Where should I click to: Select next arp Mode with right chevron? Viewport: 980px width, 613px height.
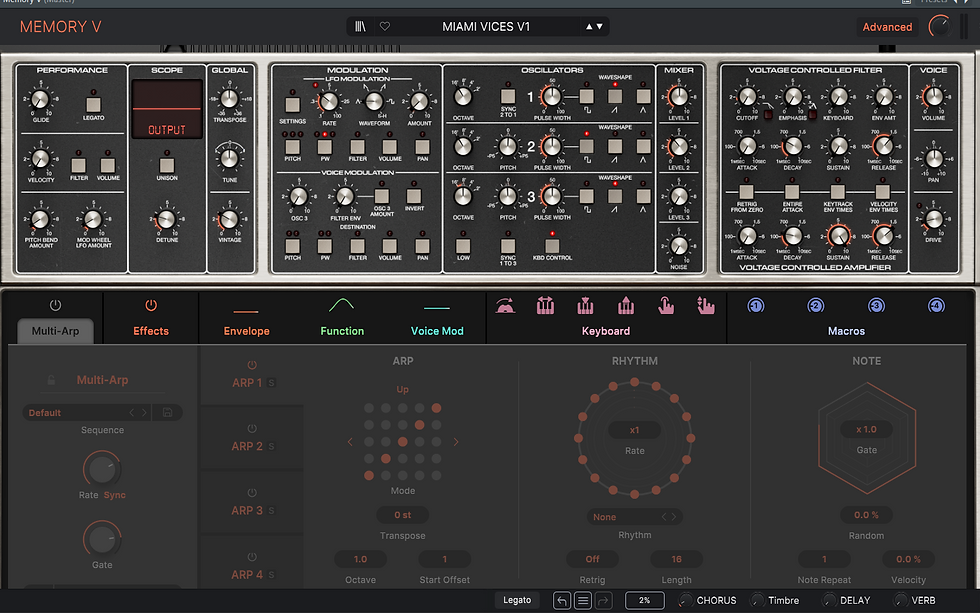456,442
